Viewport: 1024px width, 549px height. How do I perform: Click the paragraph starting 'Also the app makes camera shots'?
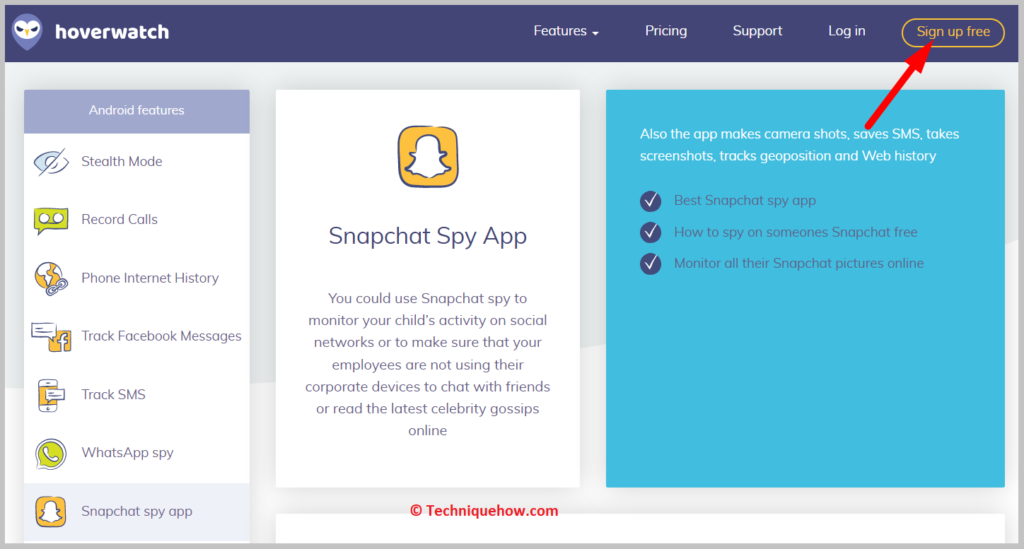click(x=799, y=145)
